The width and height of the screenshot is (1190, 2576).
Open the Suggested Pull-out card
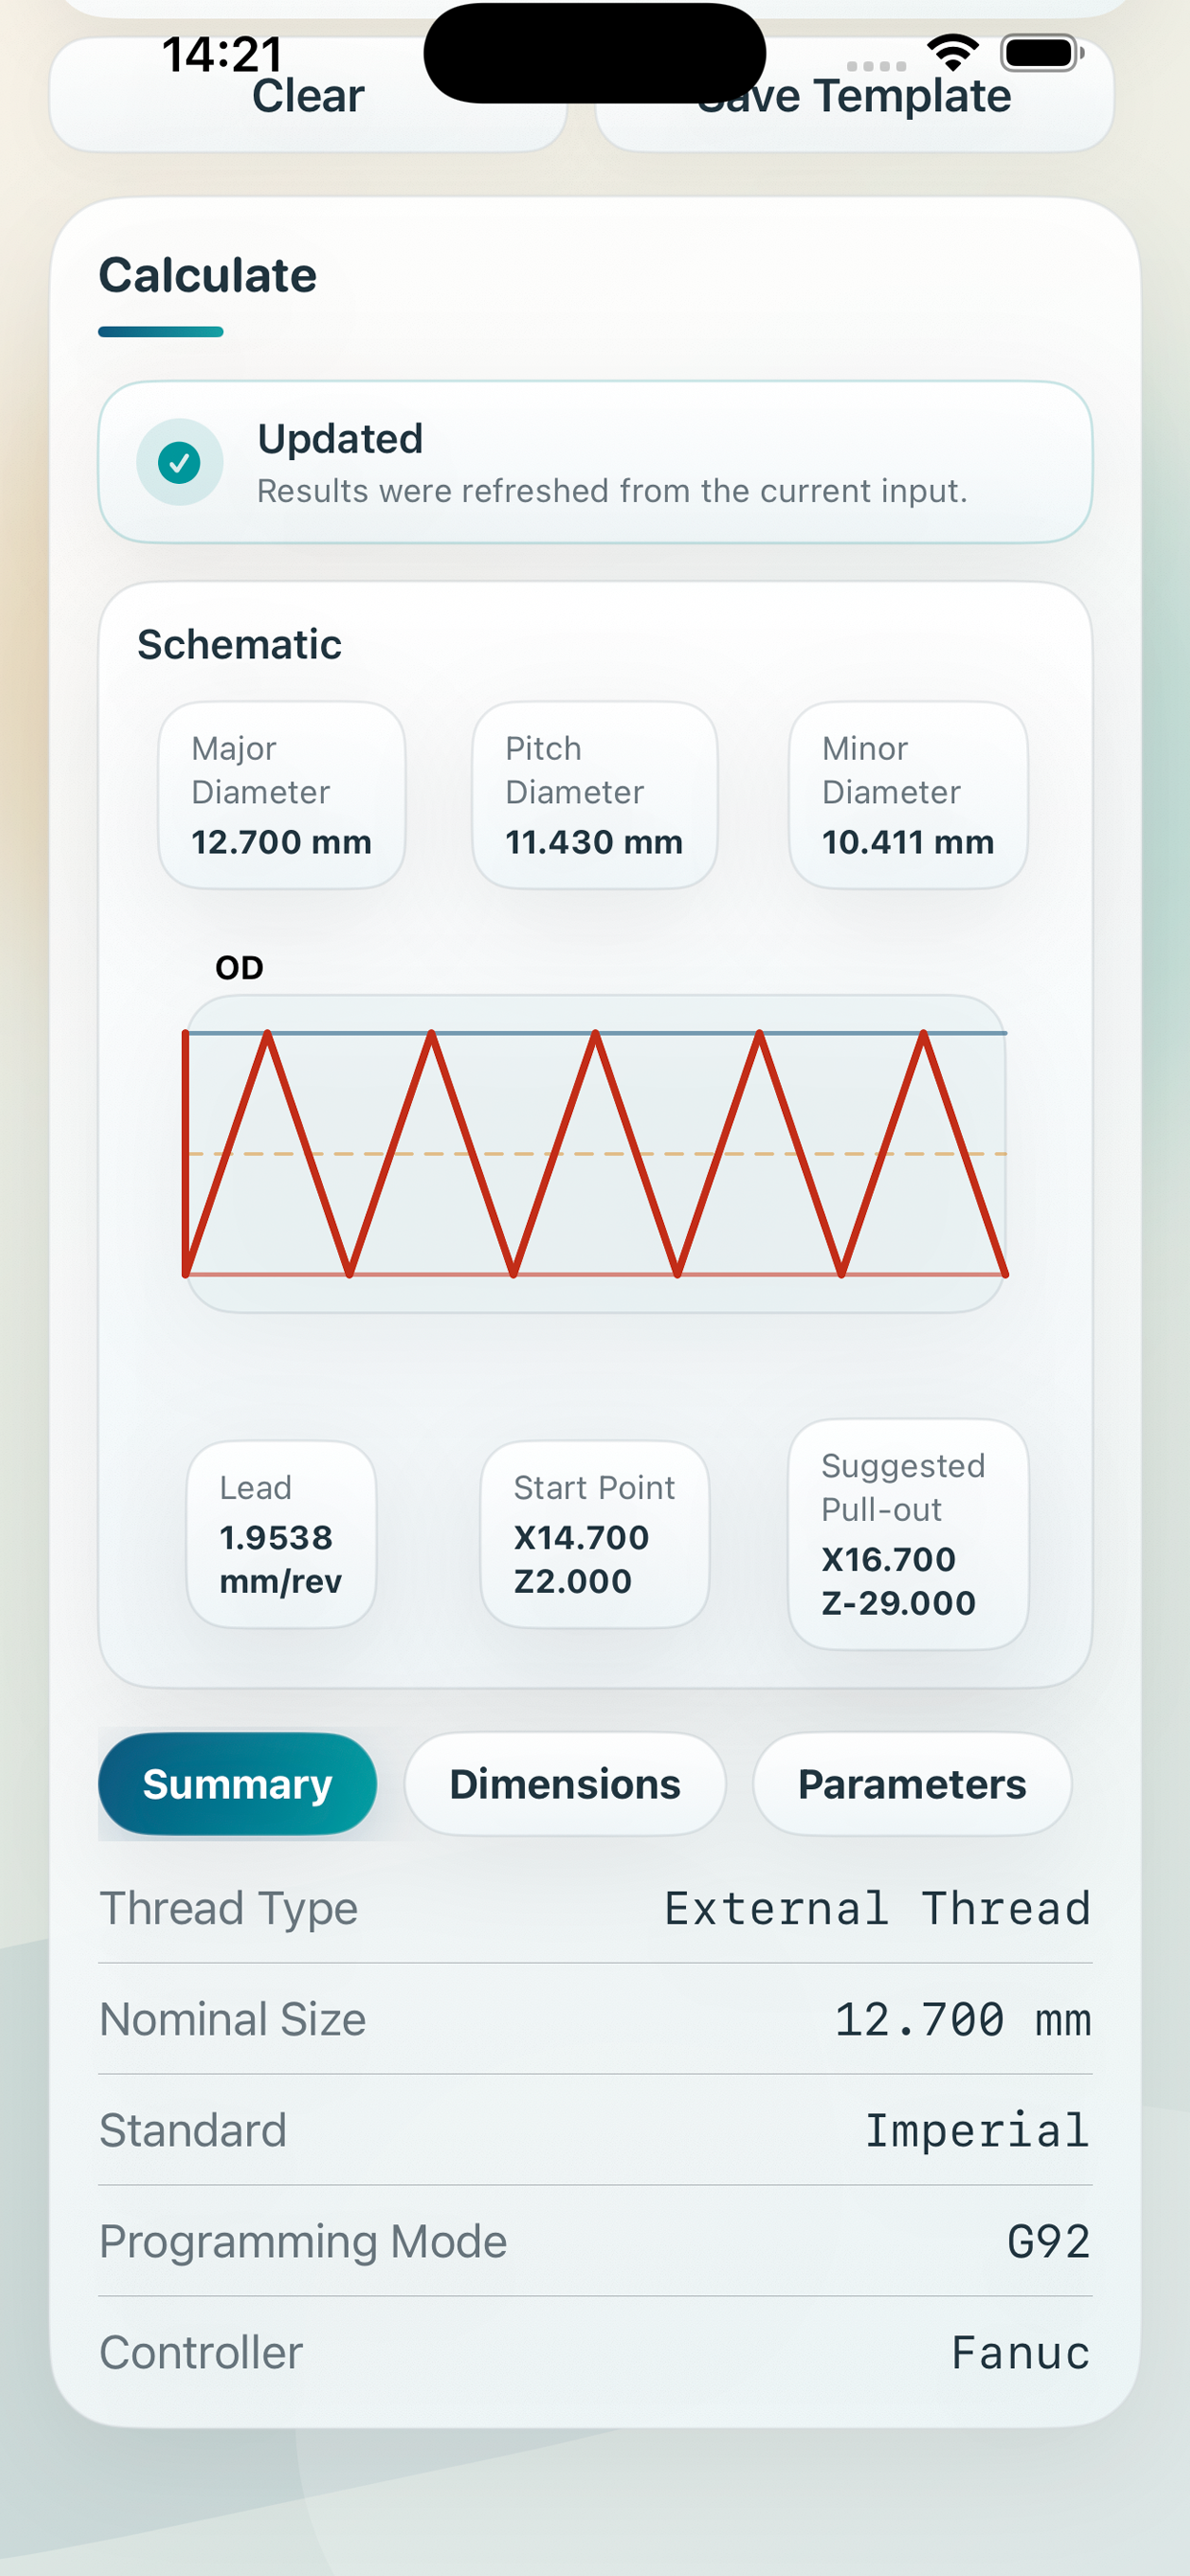tap(908, 1534)
